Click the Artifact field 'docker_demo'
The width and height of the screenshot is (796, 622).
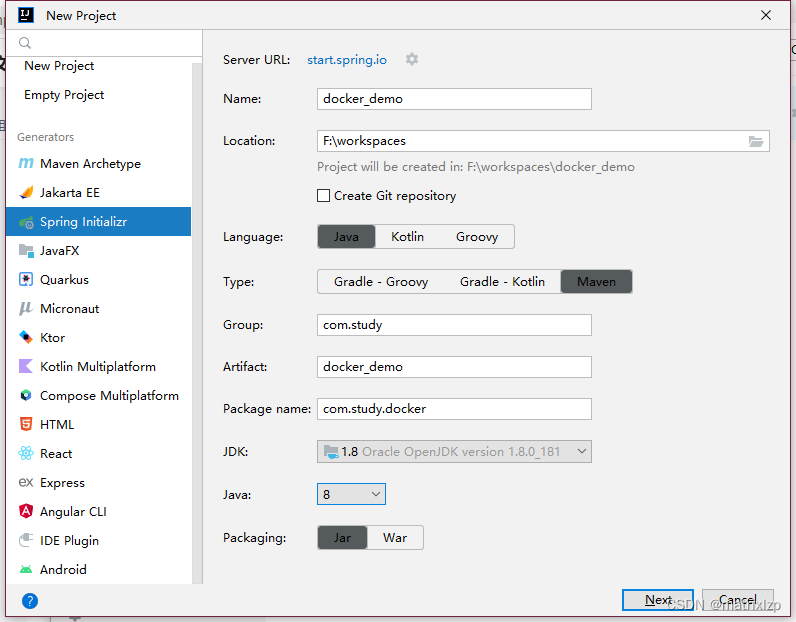[454, 367]
